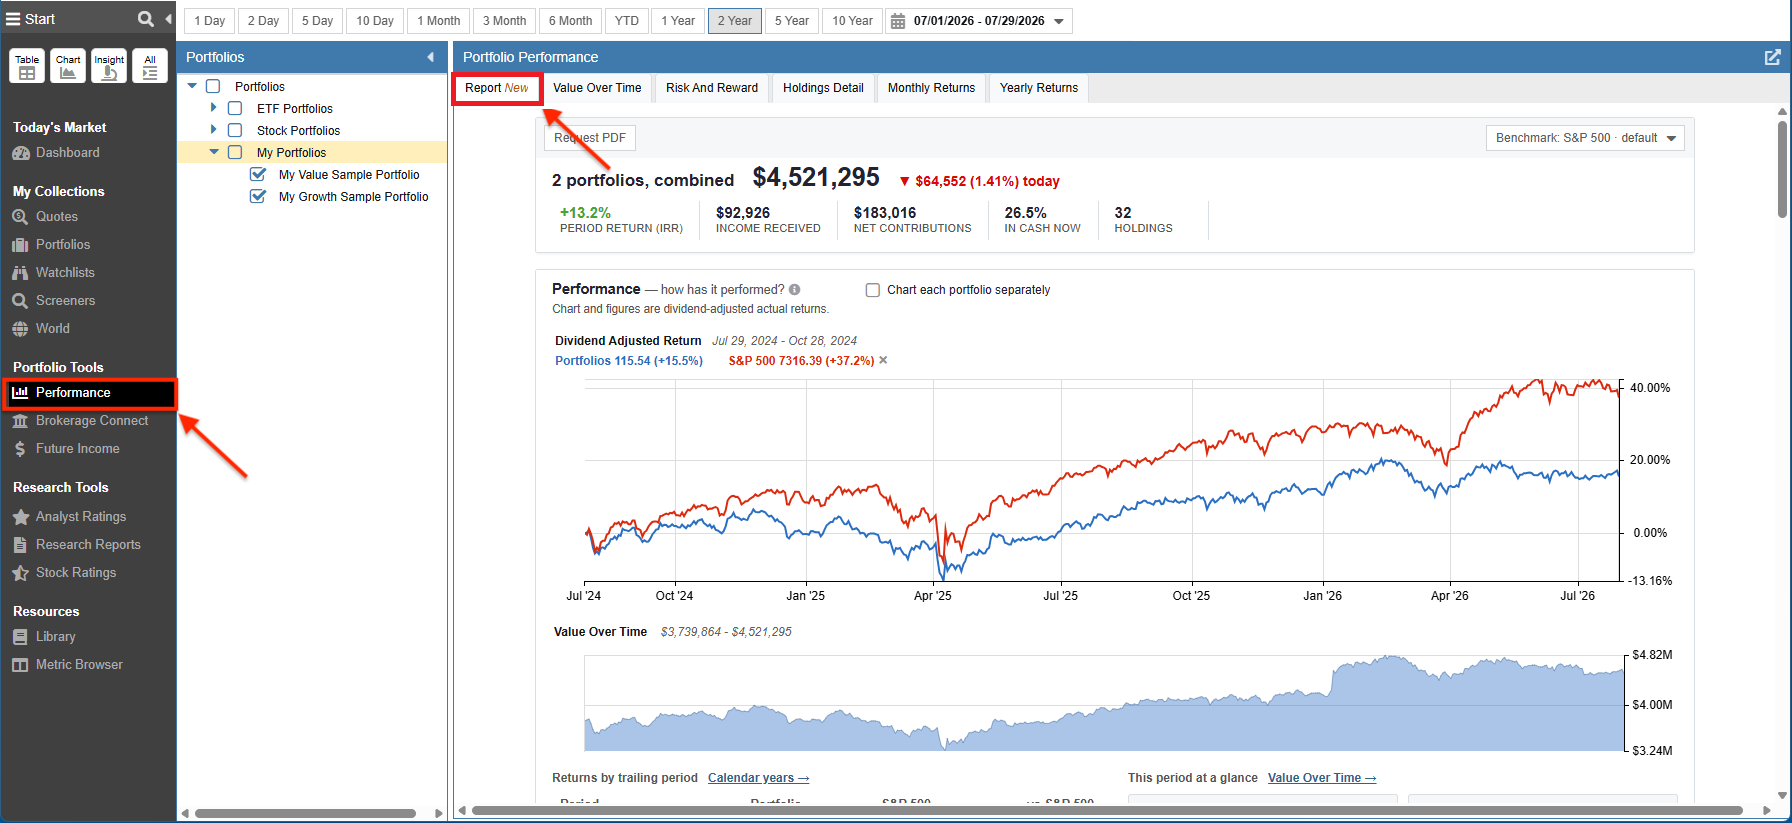Open Screeners in the sidebar
This screenshot has height=823, width=1792.
click(65, 300)
